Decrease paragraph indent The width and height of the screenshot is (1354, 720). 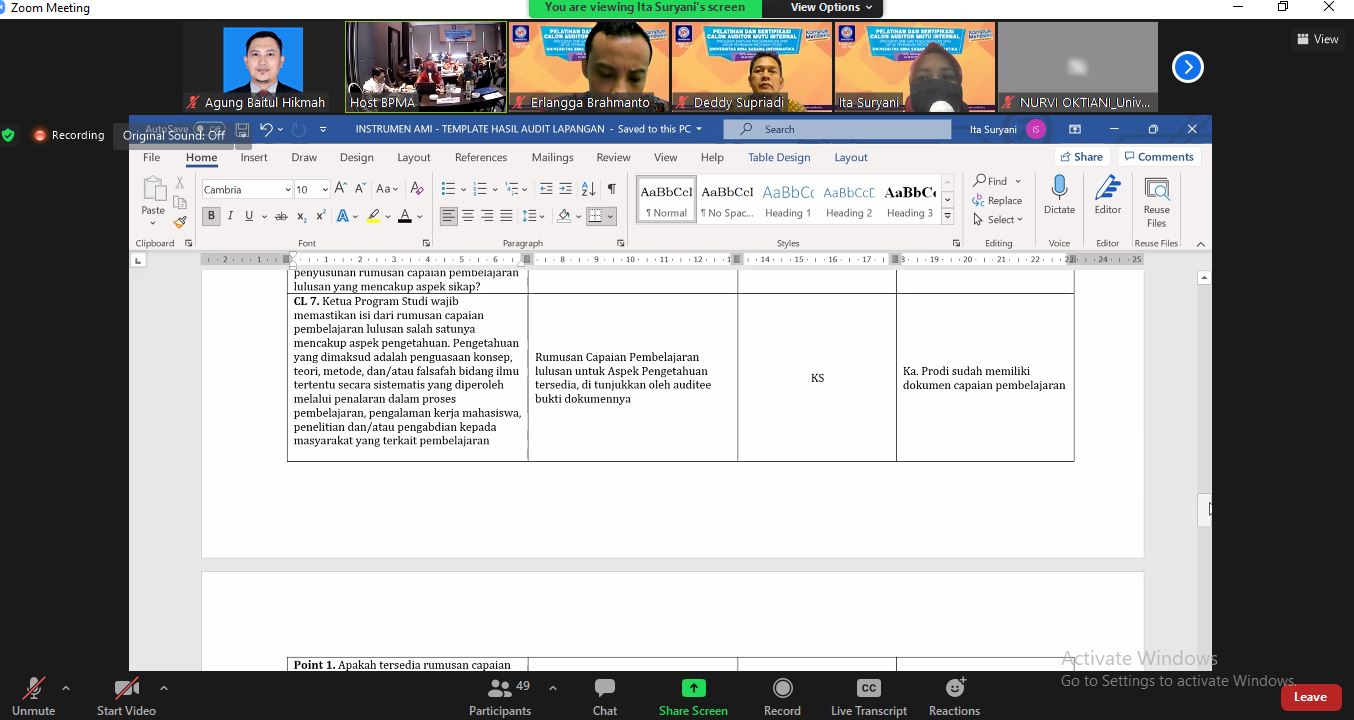coord(546,188)
